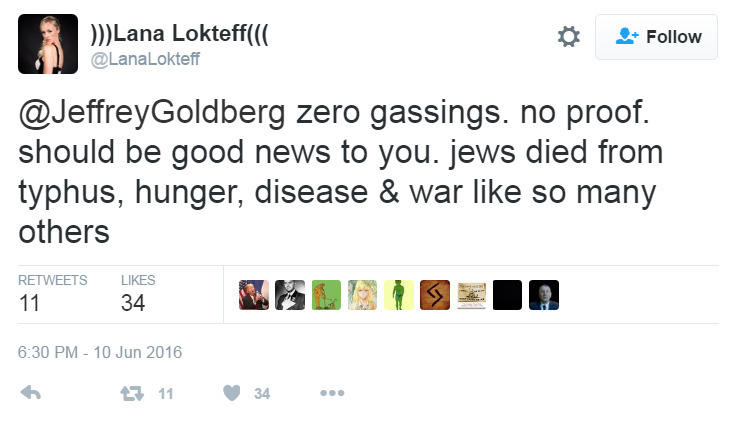Click the reply arrow icon
This screenshot has height=422, width=730.
[31, 394]
